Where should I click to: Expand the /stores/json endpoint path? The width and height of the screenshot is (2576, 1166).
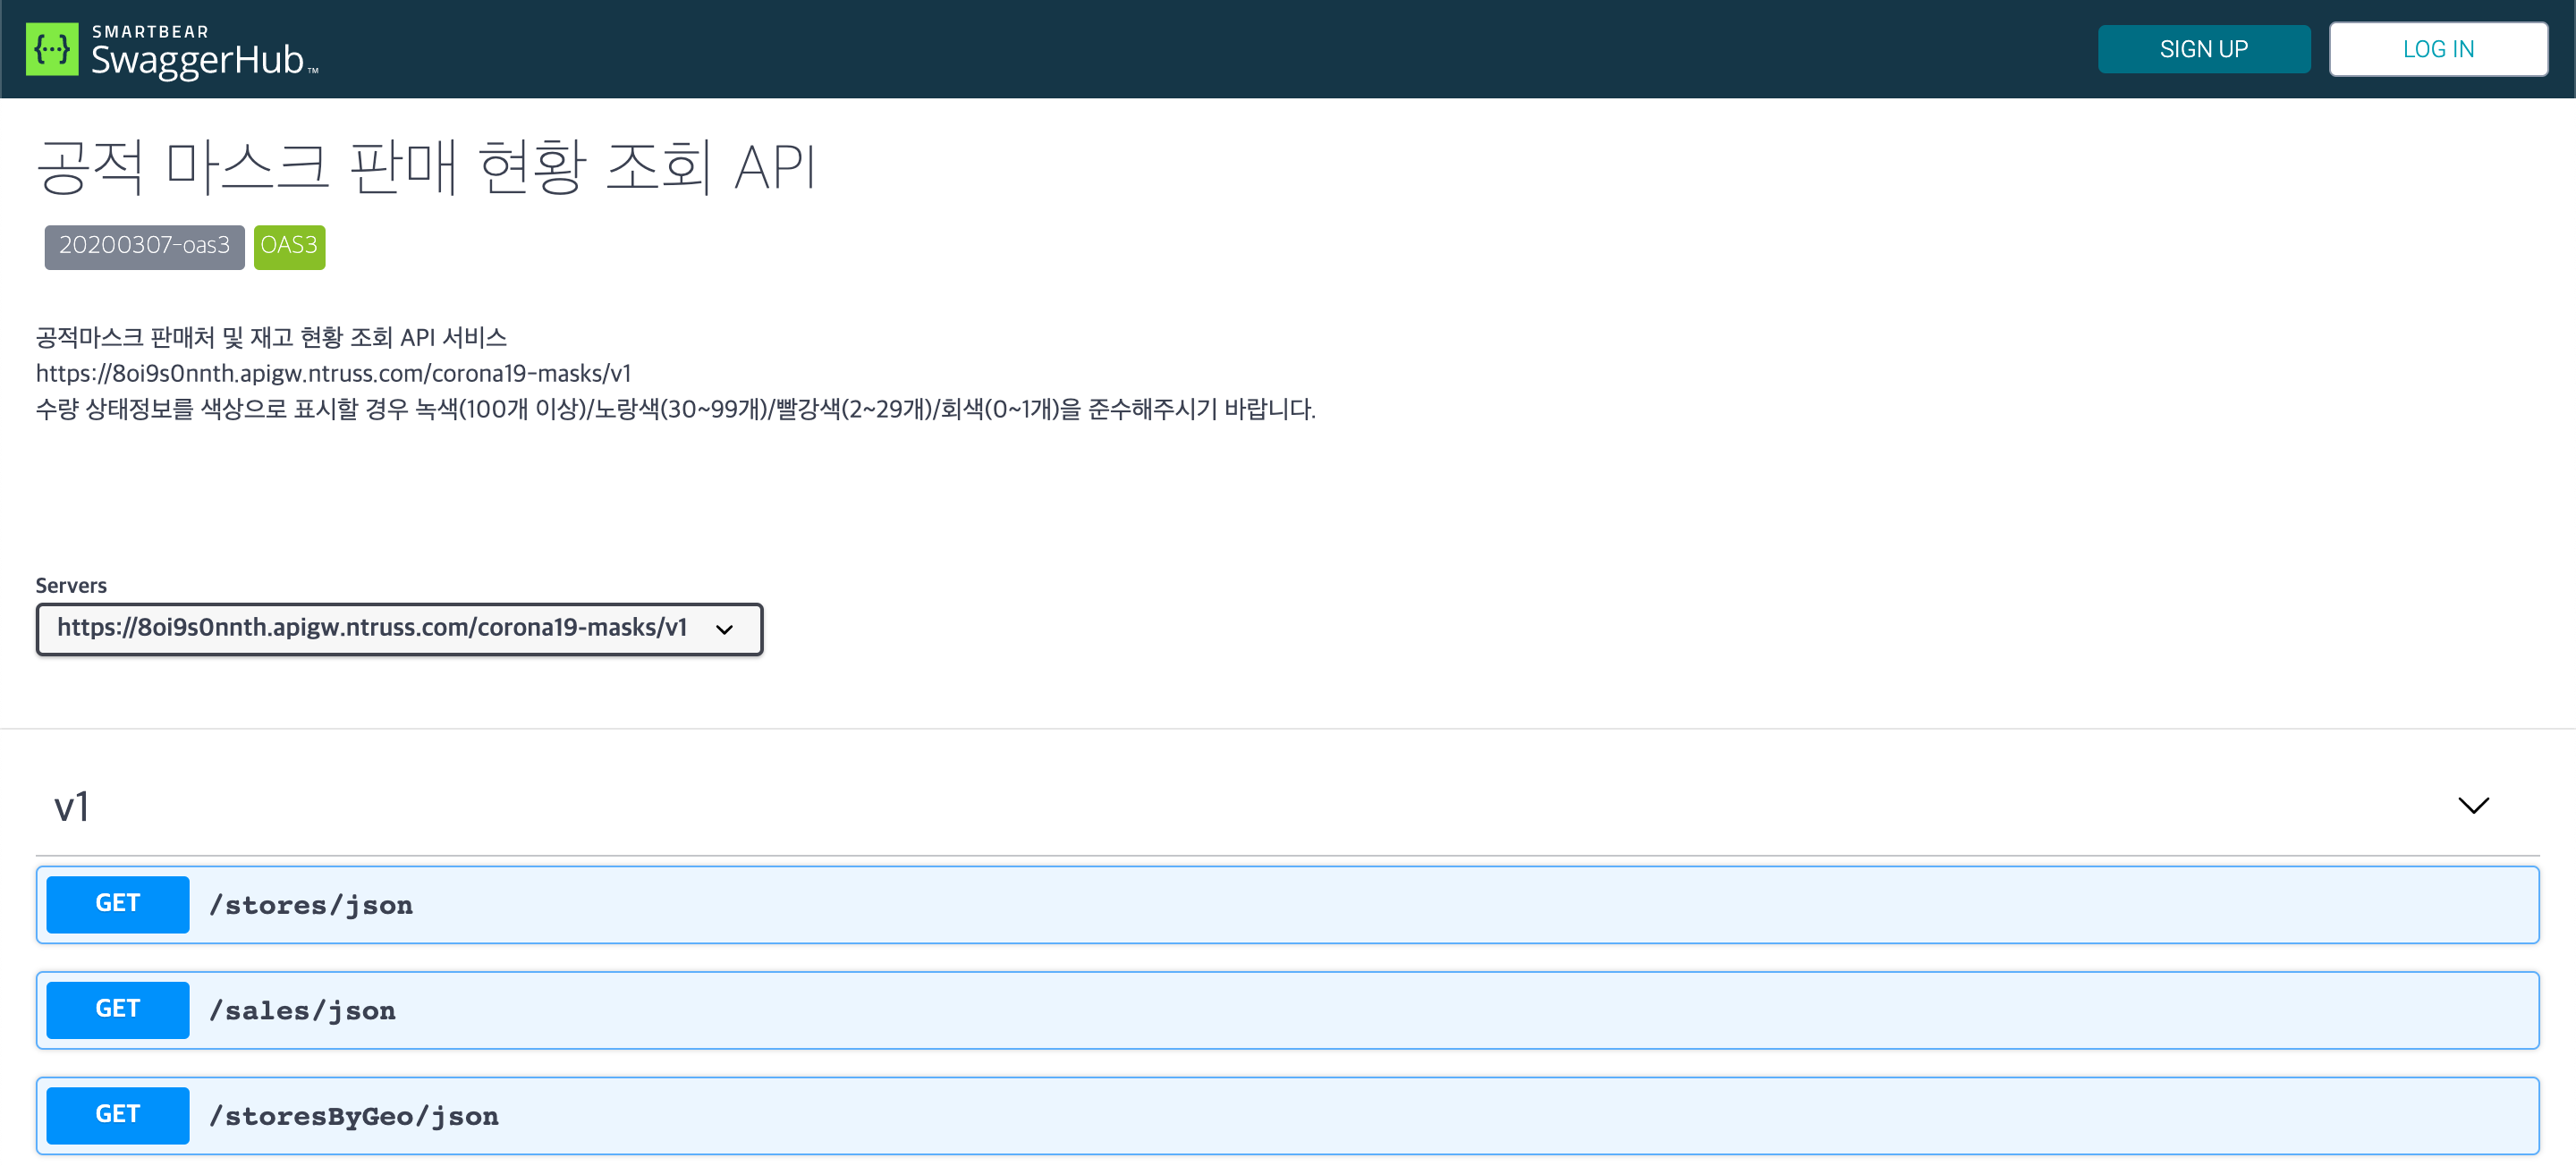pyautogui.click(x=311, y=906)
